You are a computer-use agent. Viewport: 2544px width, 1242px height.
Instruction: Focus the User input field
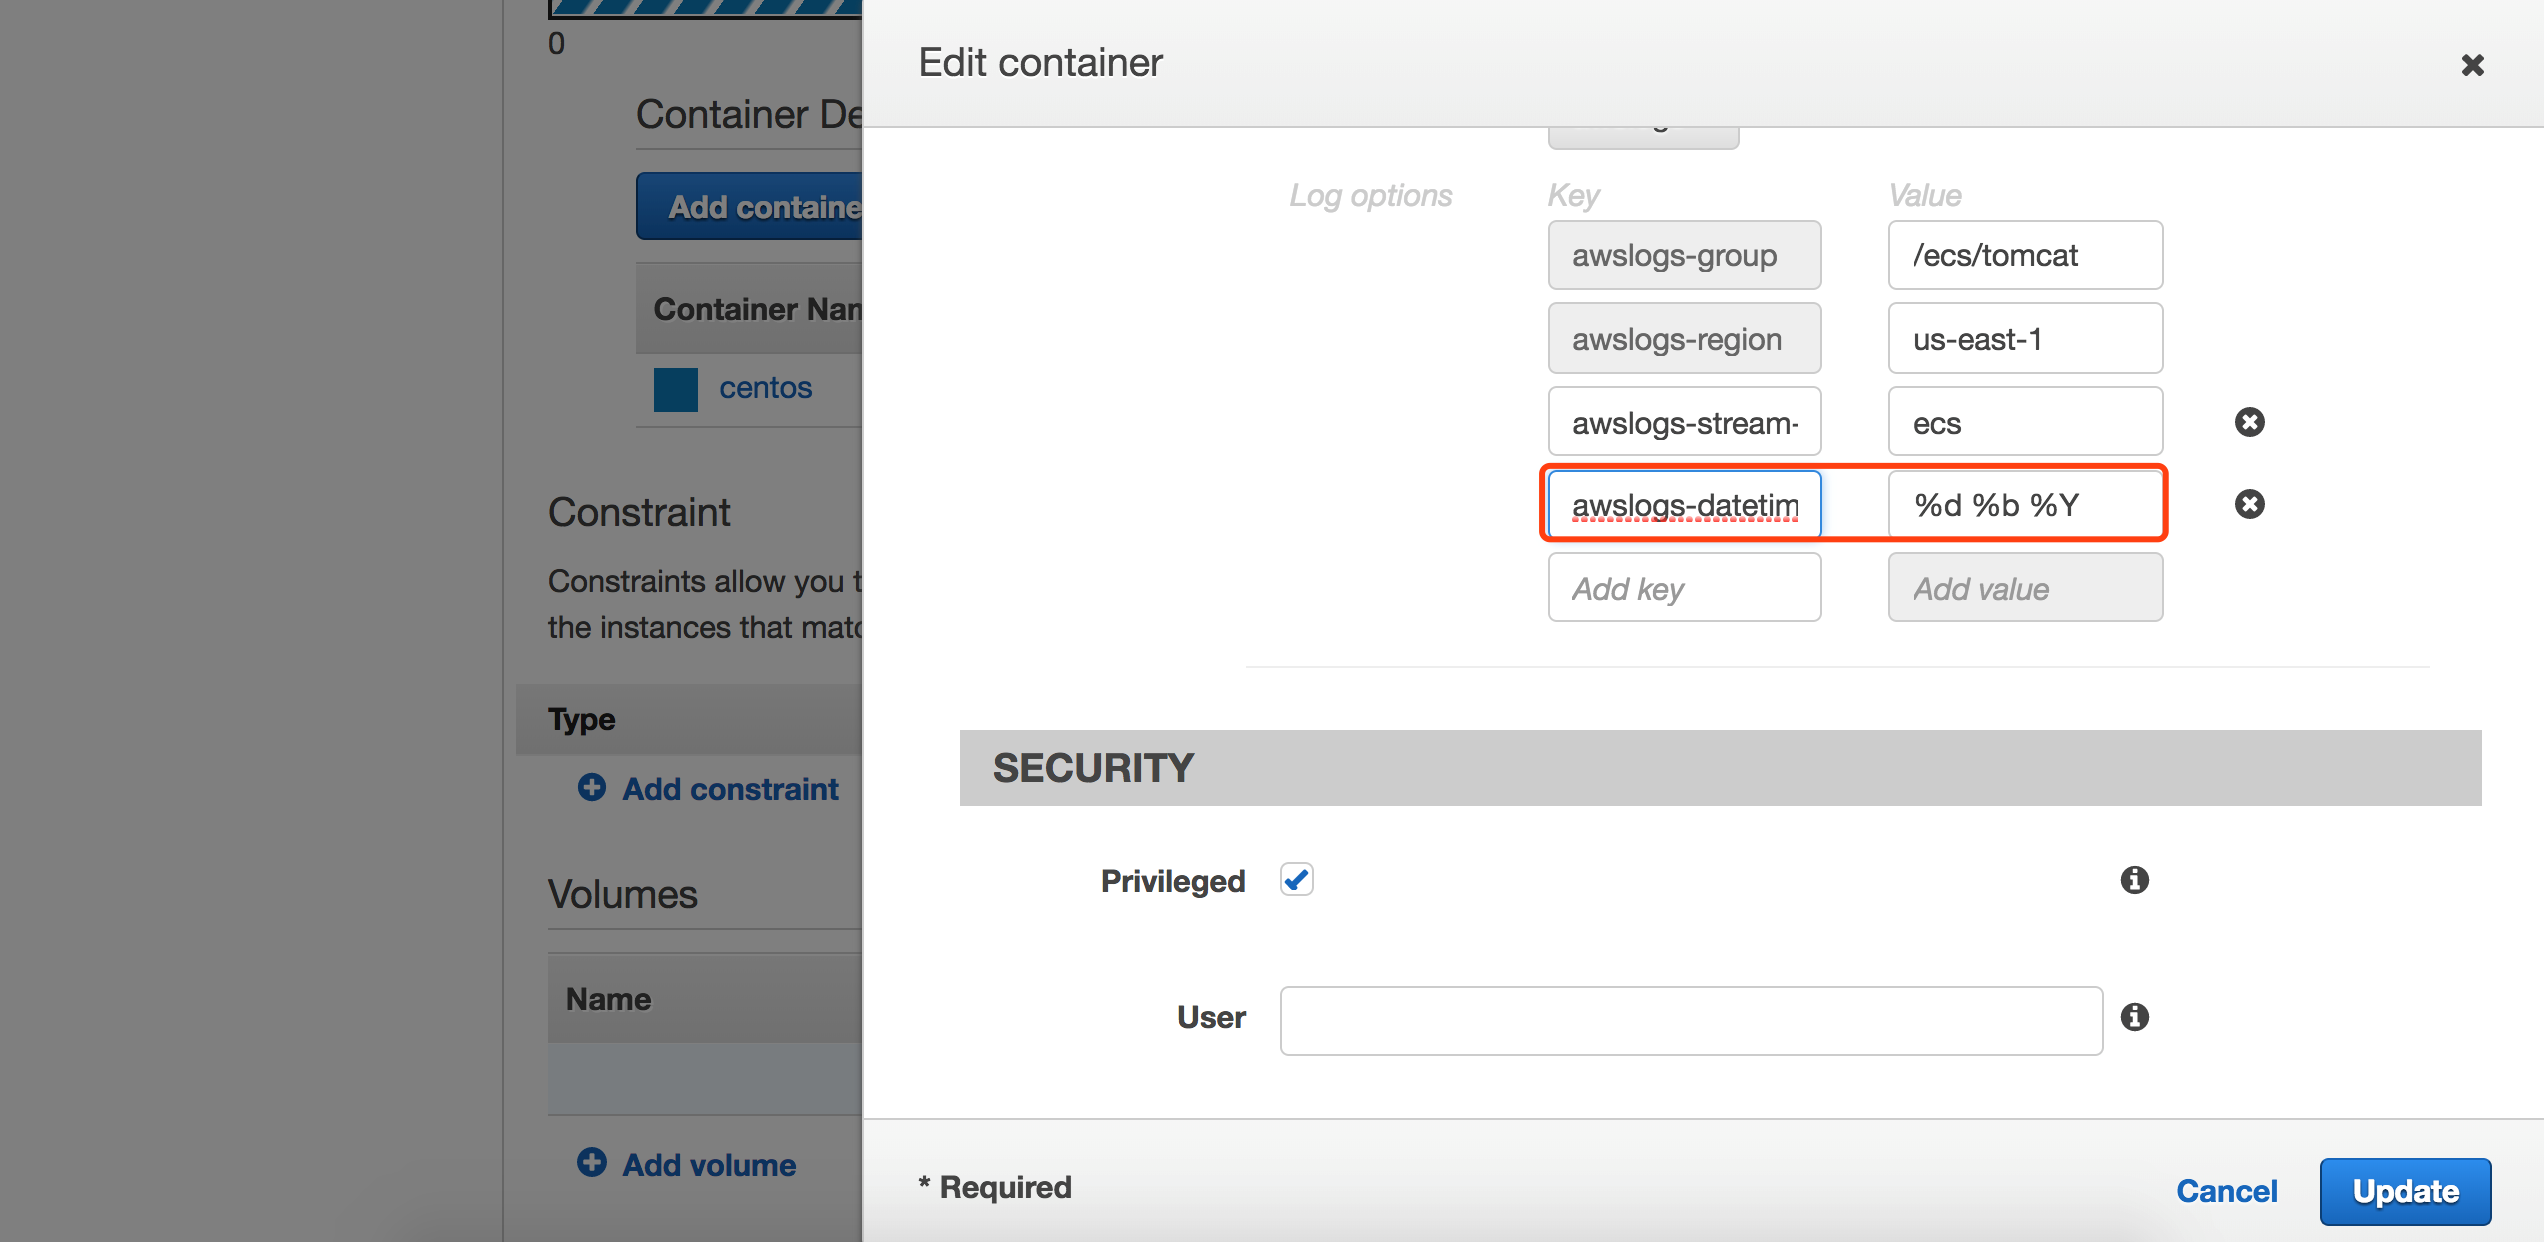click(1690, 1020)
